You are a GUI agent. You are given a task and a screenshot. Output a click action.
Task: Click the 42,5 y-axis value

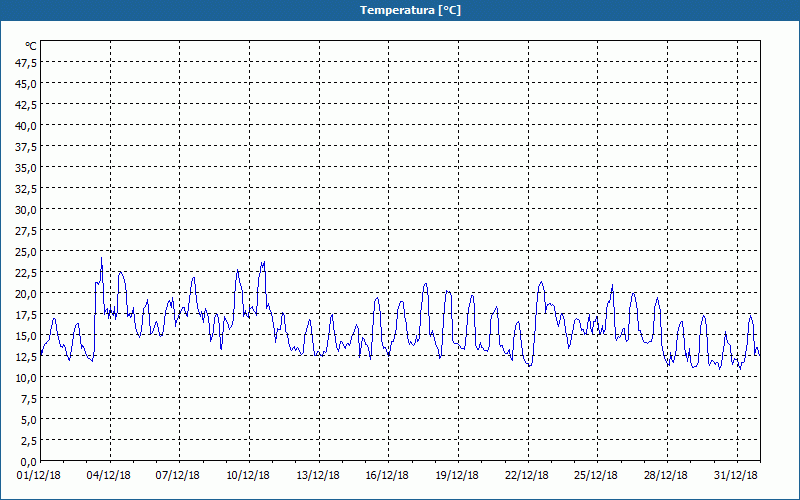(27, 105)
